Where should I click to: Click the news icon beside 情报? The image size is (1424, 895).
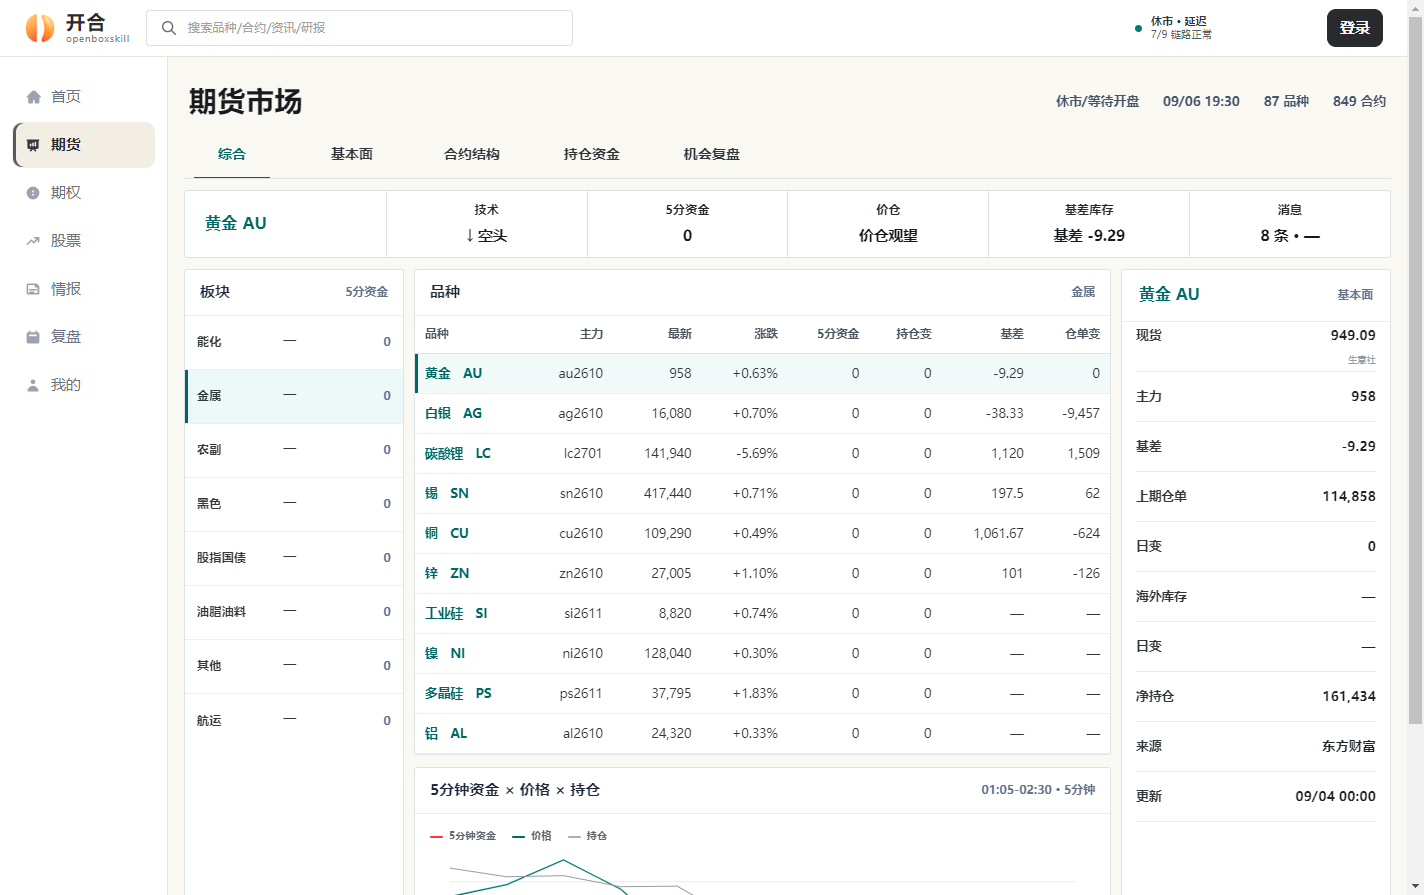33,289
